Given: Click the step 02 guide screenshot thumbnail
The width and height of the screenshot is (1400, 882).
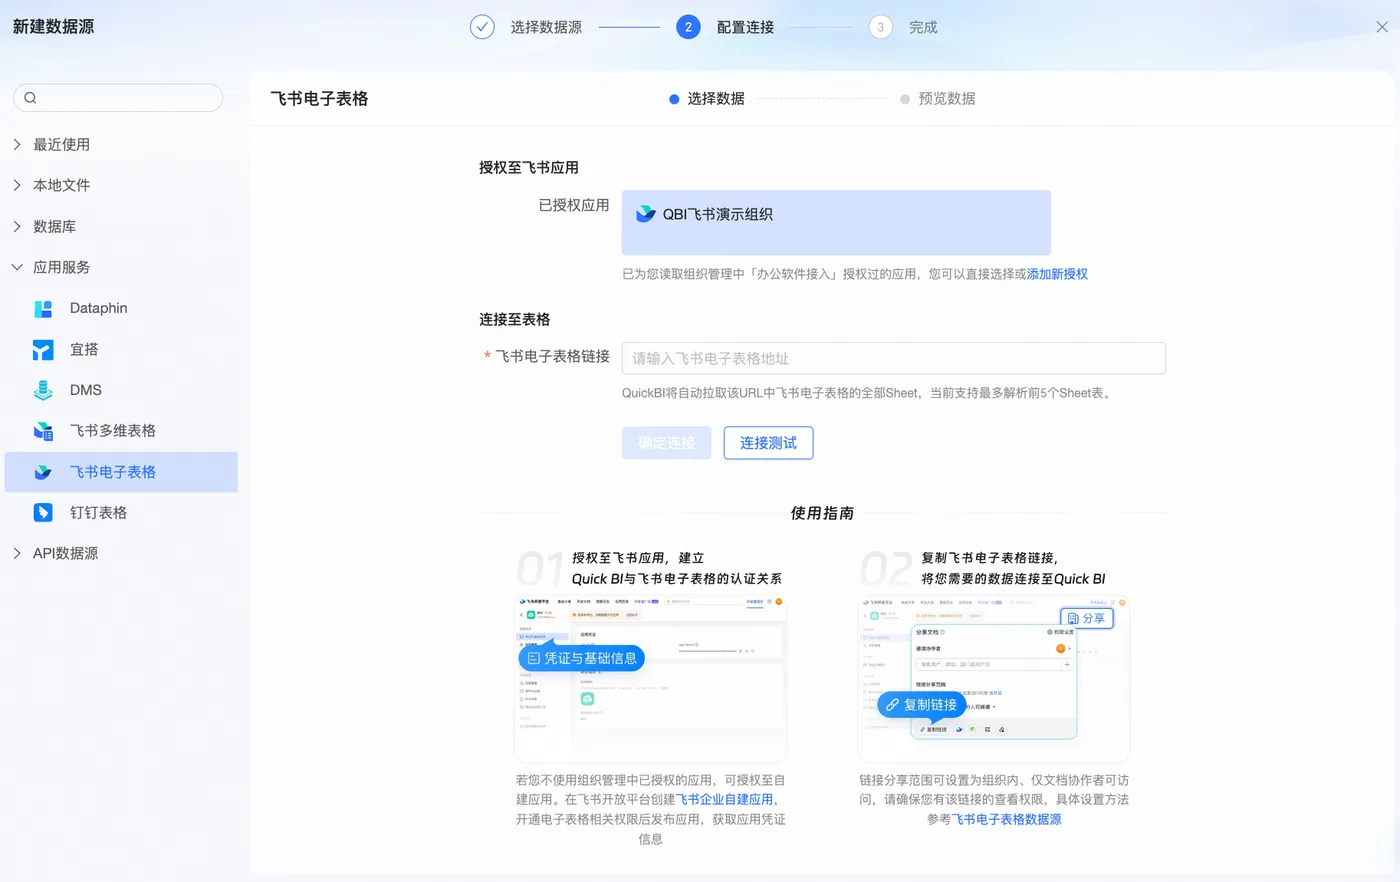Looking at the screenshot, I should point(994,679).
